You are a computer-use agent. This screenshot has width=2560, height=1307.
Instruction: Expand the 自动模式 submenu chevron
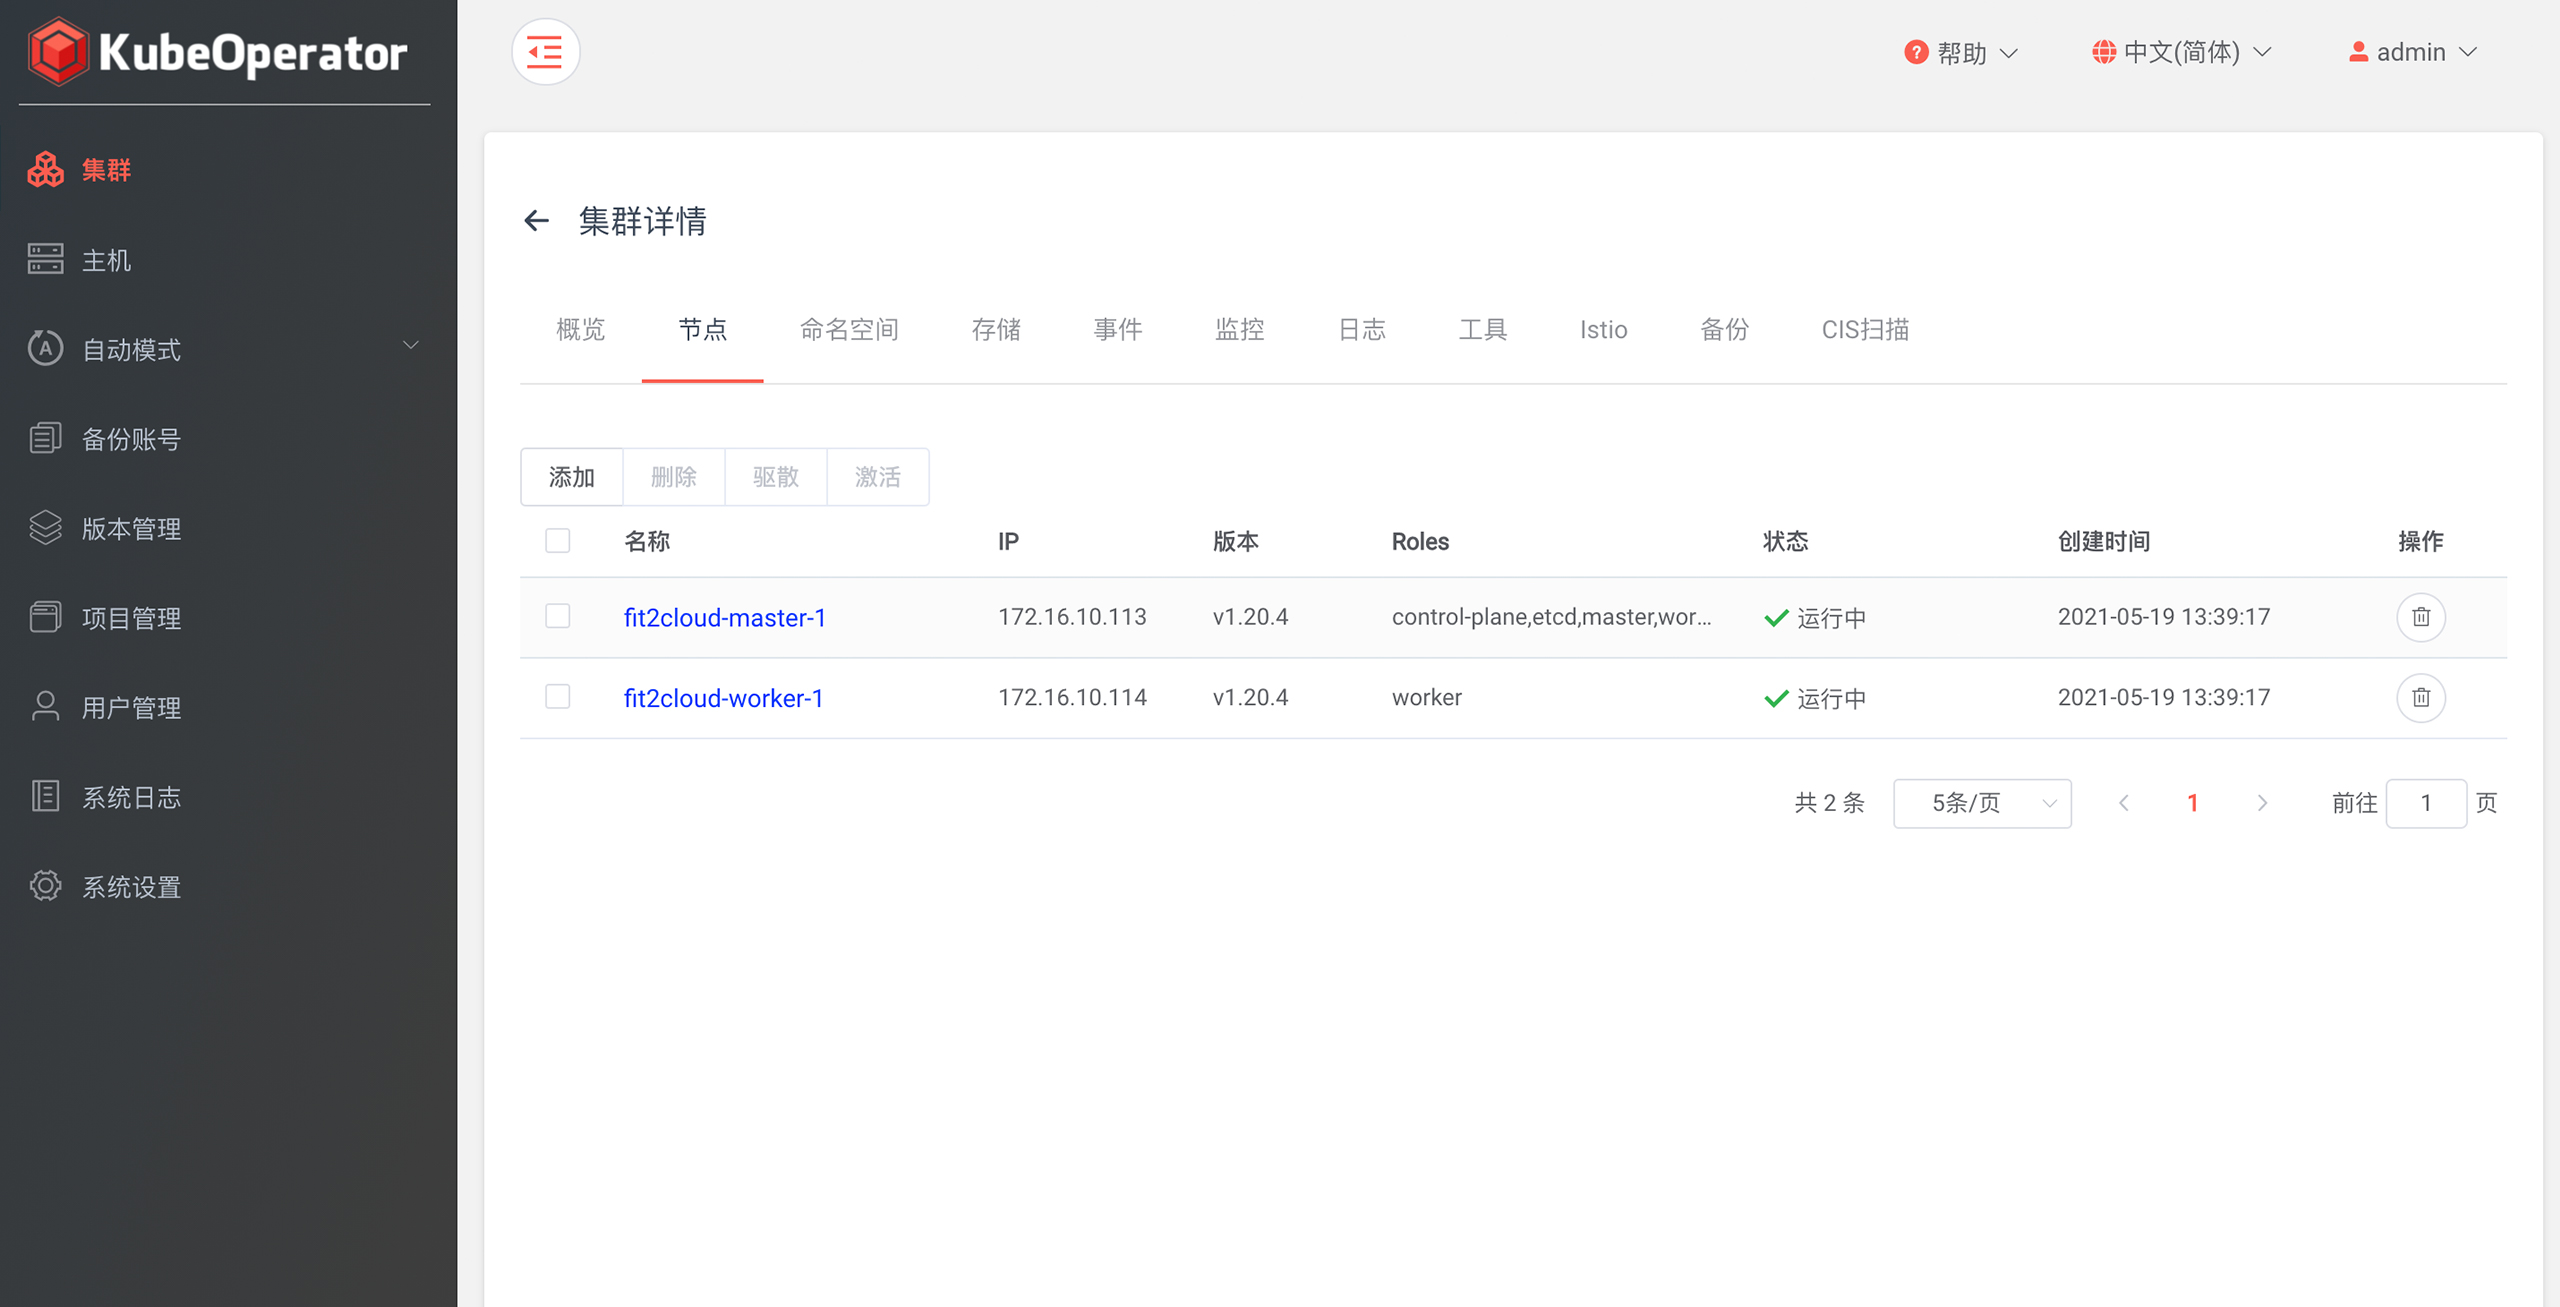tap(410, 346)
